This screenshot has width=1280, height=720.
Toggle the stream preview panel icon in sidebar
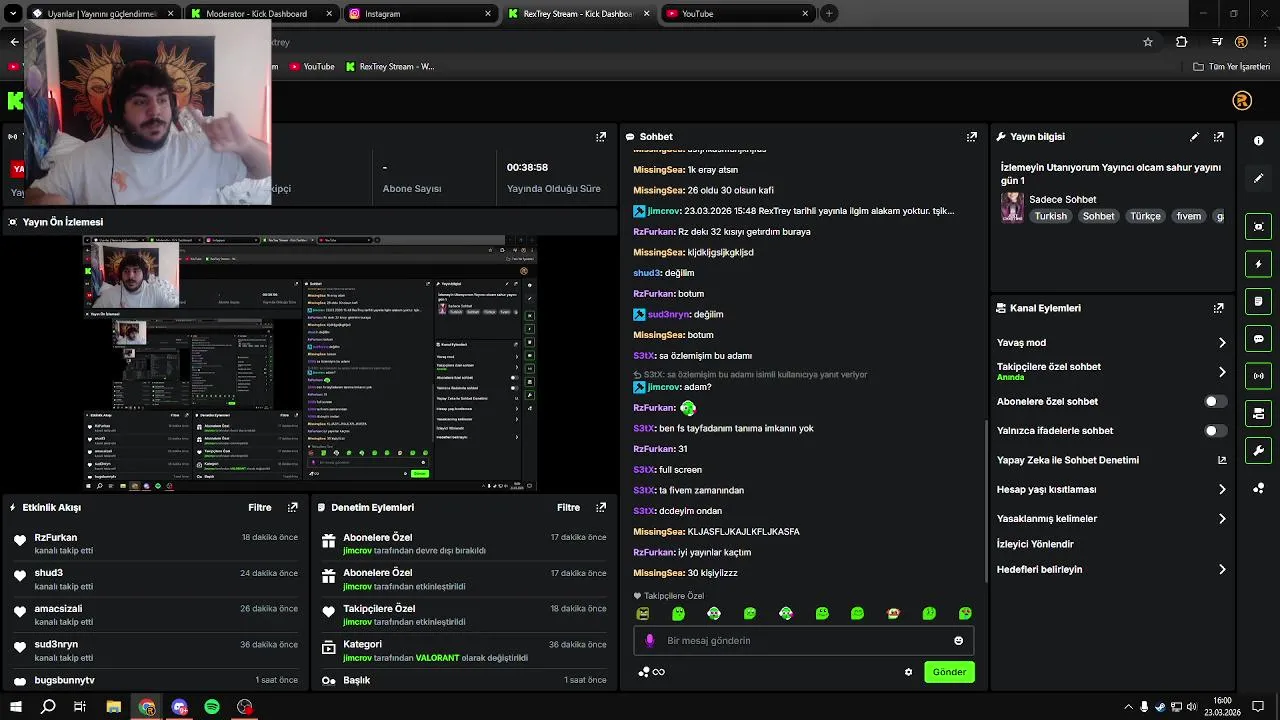(x=1258, y=227)
